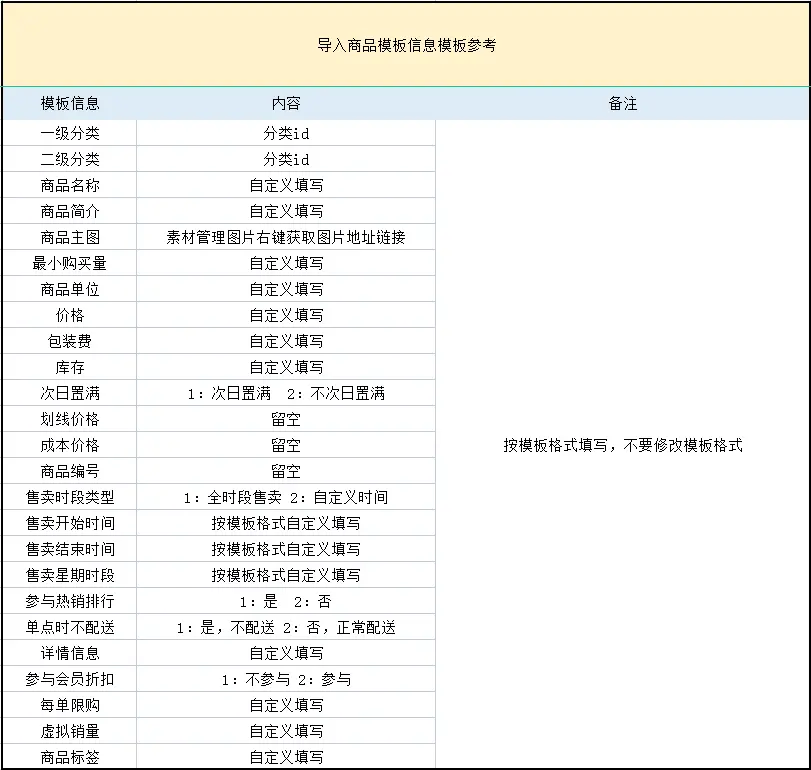Select the 价格 label cell
The height and width of the screenshot is (770, 811).
70,315
